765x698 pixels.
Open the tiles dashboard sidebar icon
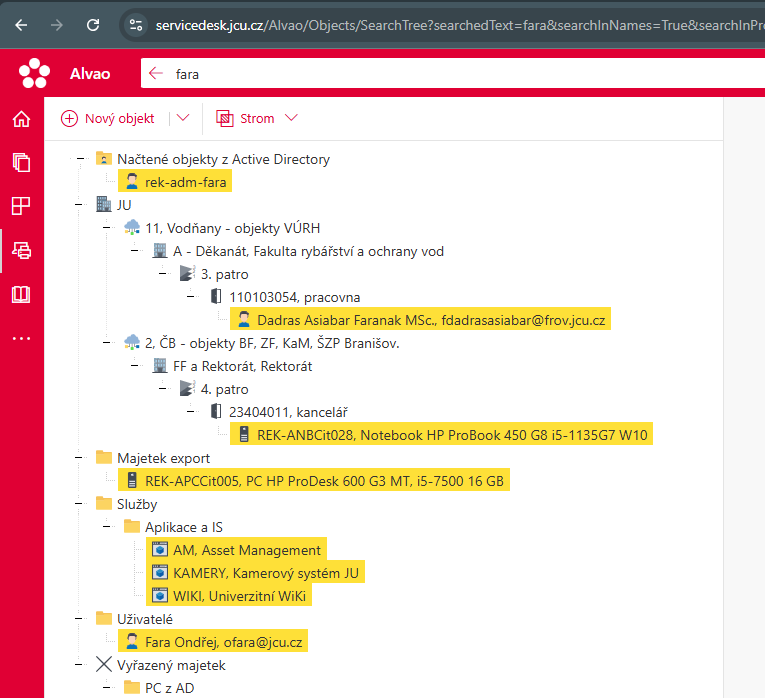click(x=21, y=206)
